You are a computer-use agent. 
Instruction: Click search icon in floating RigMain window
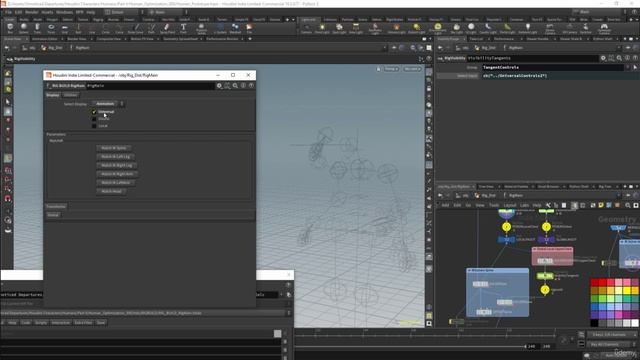(235, 86)
